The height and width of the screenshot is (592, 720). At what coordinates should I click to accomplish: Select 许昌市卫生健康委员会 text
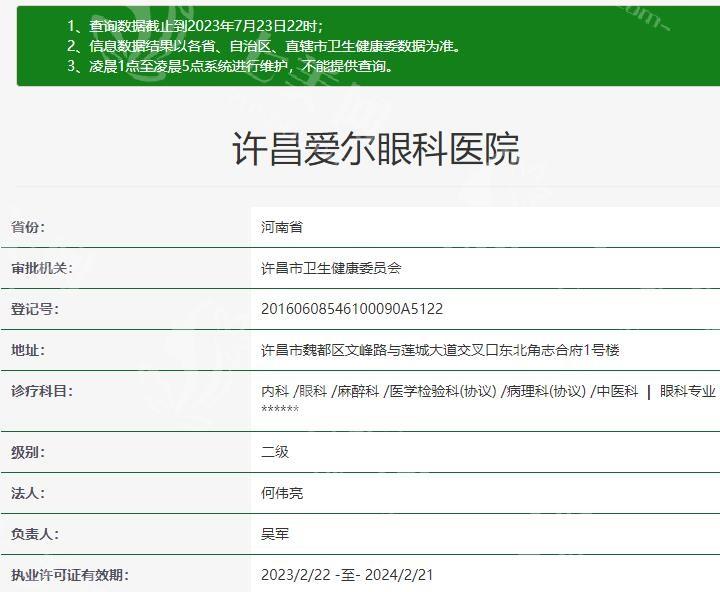331,268
